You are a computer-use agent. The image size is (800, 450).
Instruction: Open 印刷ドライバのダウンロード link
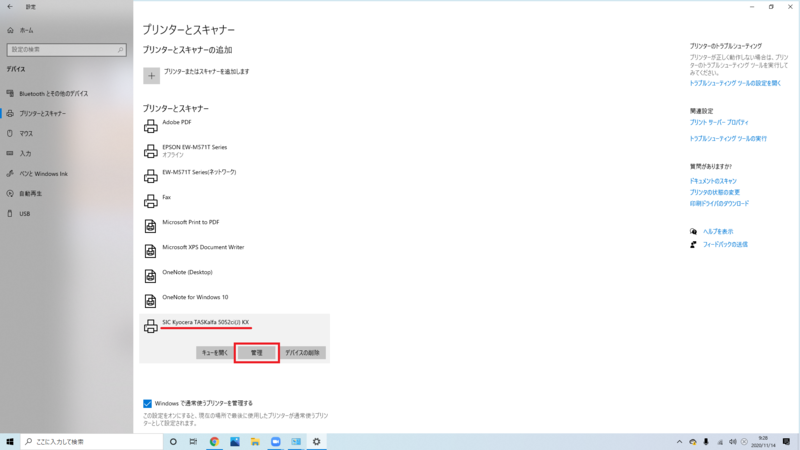tap(719, 204)
